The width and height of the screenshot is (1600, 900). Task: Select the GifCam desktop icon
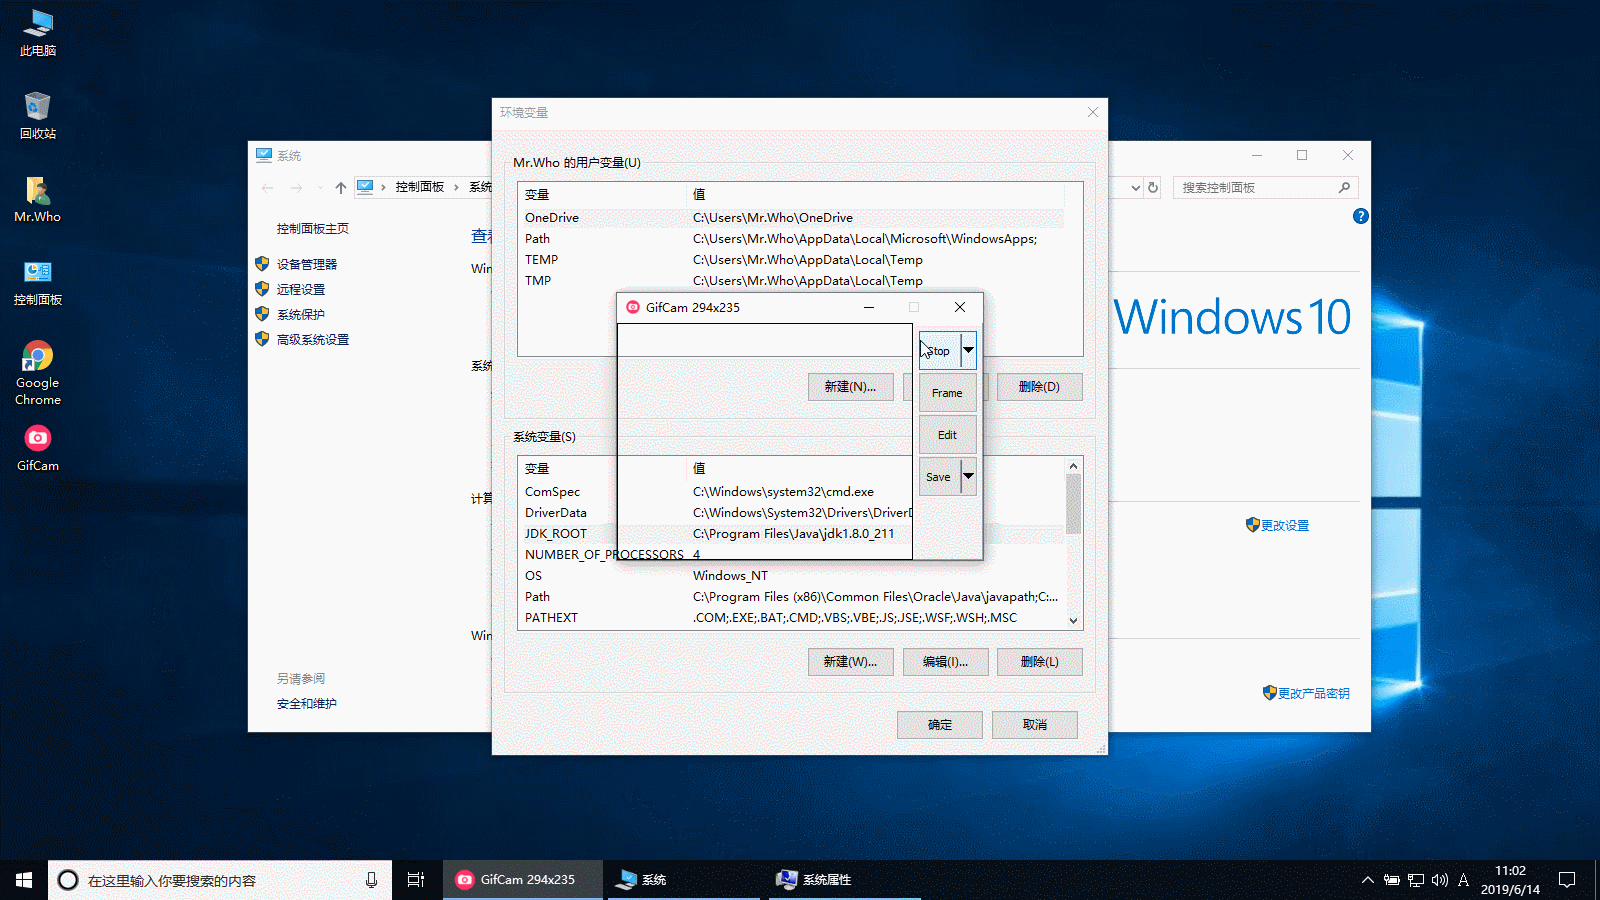click(x=38, y=448)
